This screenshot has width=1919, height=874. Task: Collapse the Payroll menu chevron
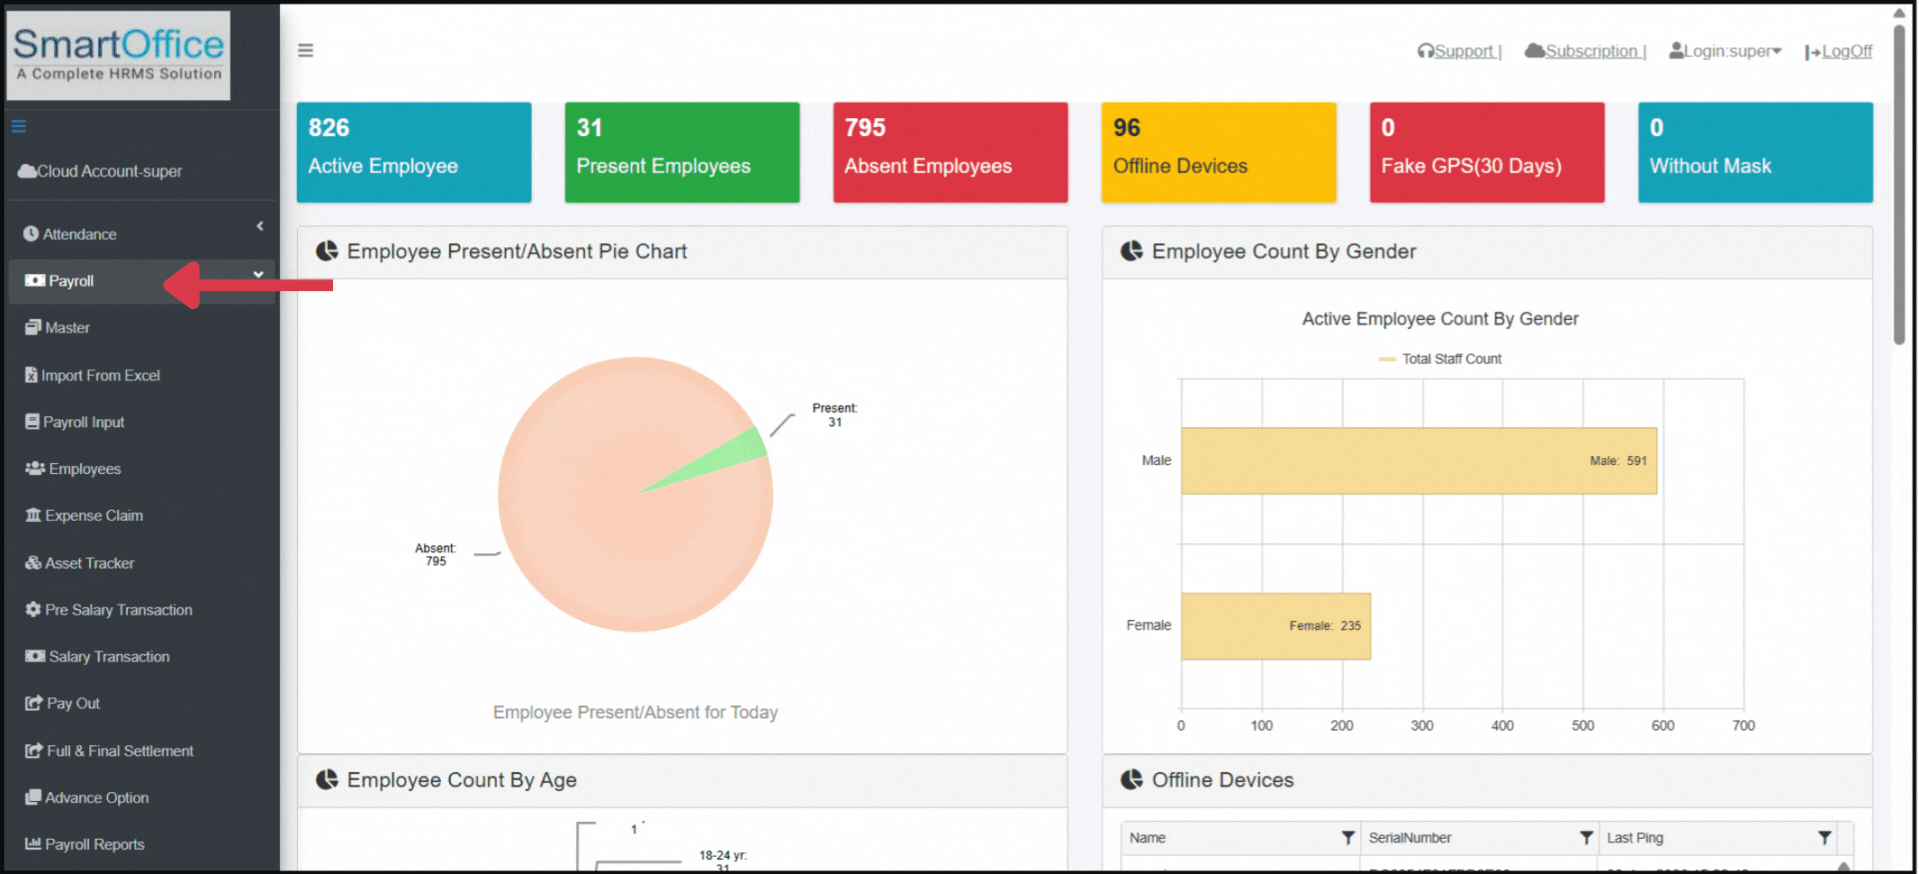click(x=258, y=274)
